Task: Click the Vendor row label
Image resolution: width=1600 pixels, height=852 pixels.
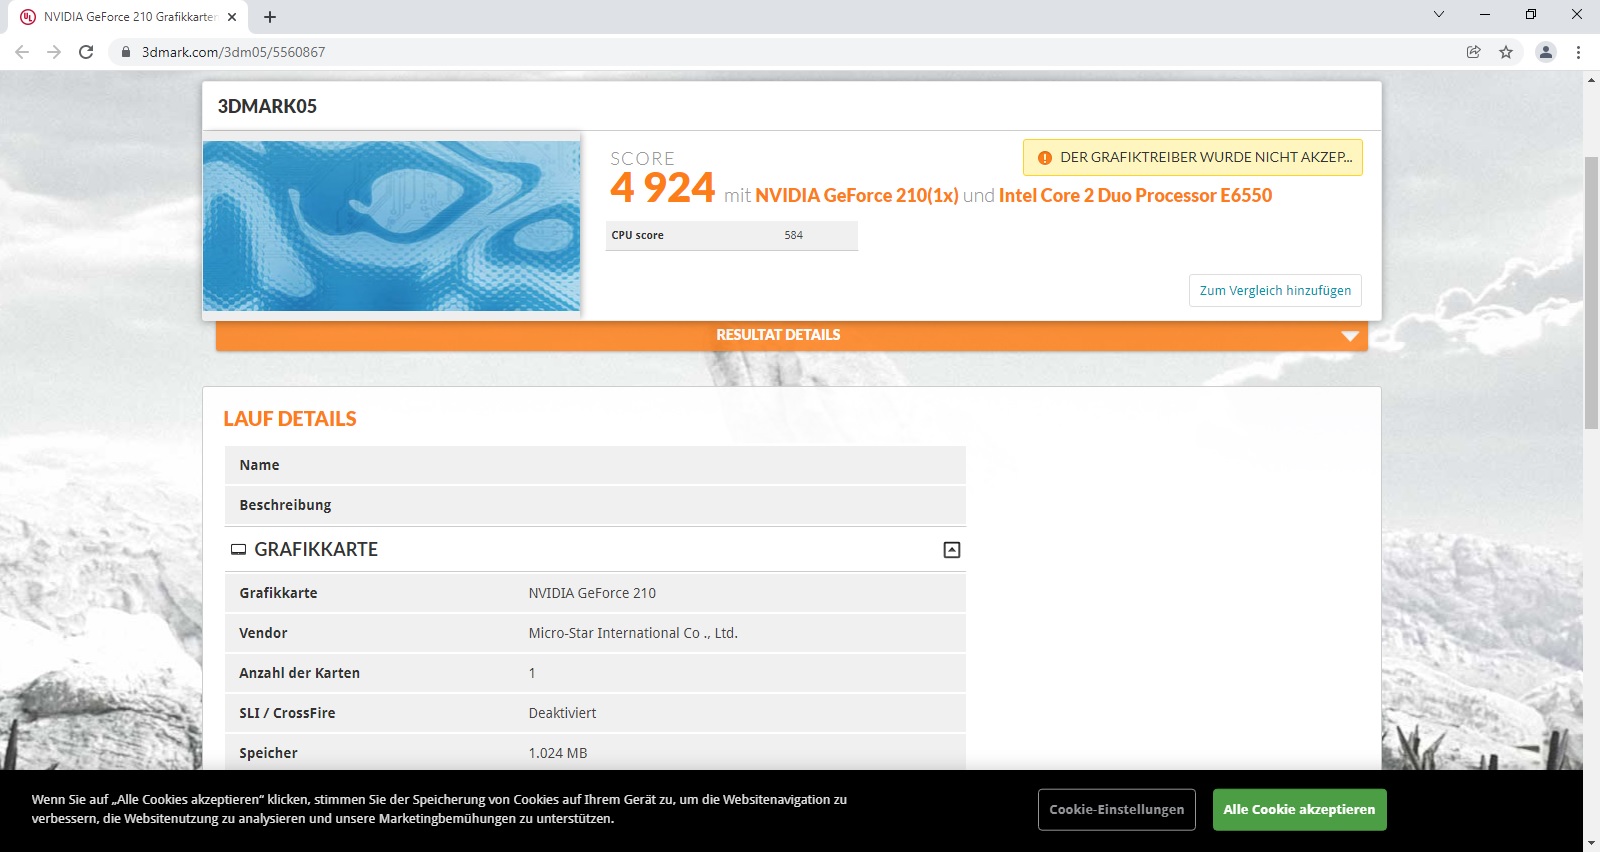Action: pyautogui.click(x=263, y=633)
